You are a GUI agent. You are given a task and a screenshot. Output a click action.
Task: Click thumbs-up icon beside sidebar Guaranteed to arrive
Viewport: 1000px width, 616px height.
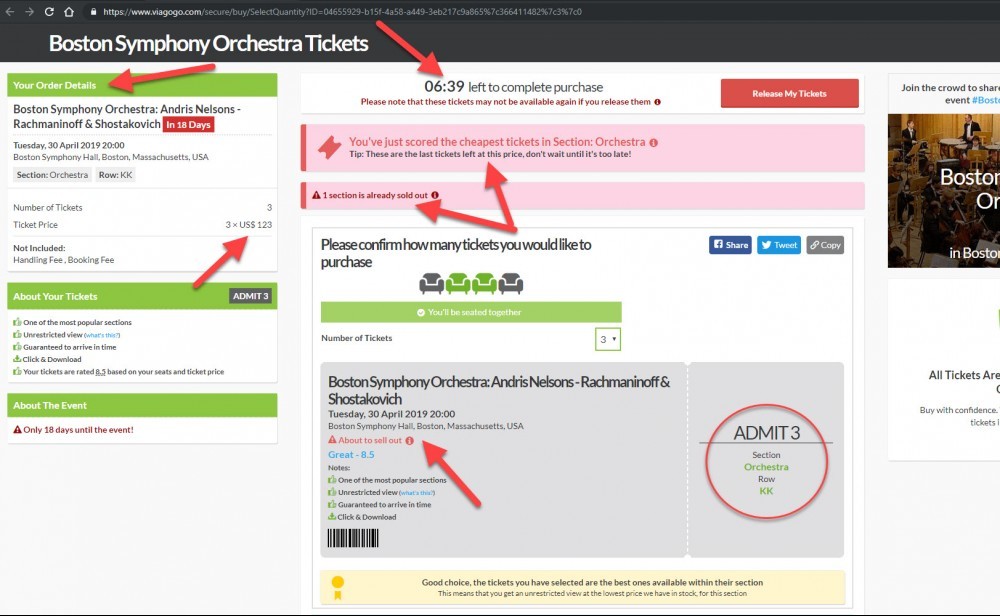(x=17, y=347)
